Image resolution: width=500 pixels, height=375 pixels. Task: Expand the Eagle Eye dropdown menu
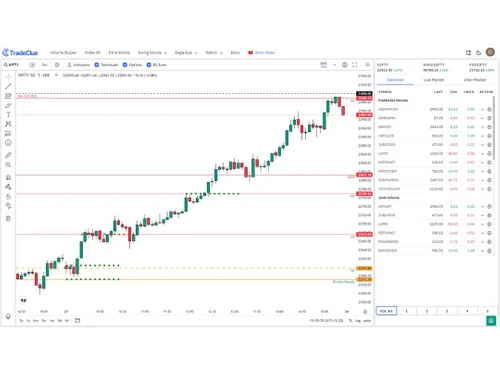[186, 53]
